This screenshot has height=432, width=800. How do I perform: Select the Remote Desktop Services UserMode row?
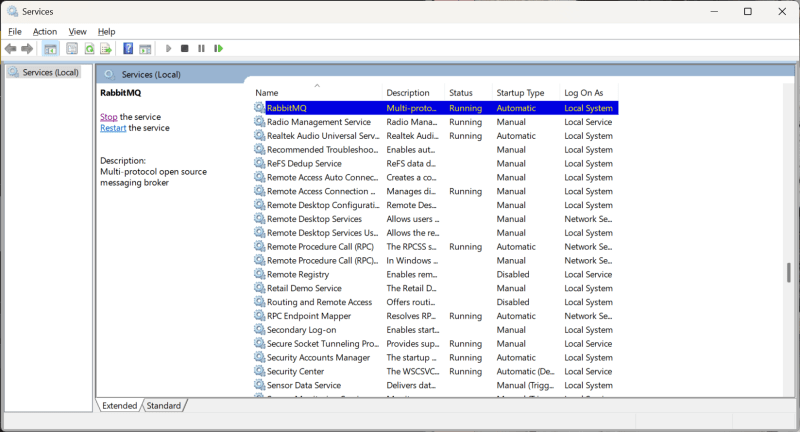pyautogui.click(x=436, y=233)
